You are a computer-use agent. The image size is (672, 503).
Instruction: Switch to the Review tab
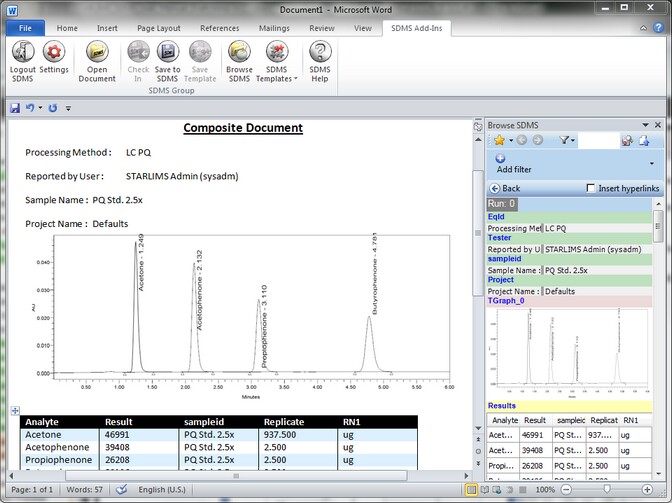click(322, 28)
